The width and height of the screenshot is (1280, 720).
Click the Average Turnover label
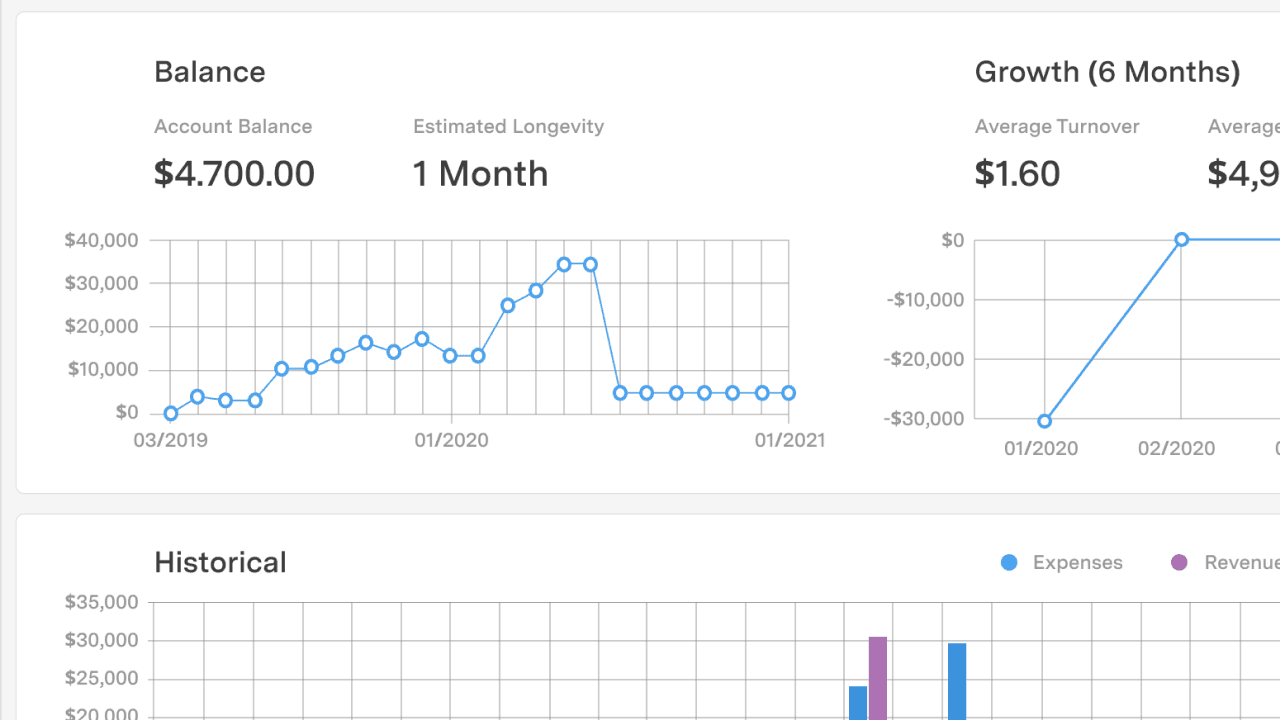point(1057,127)
